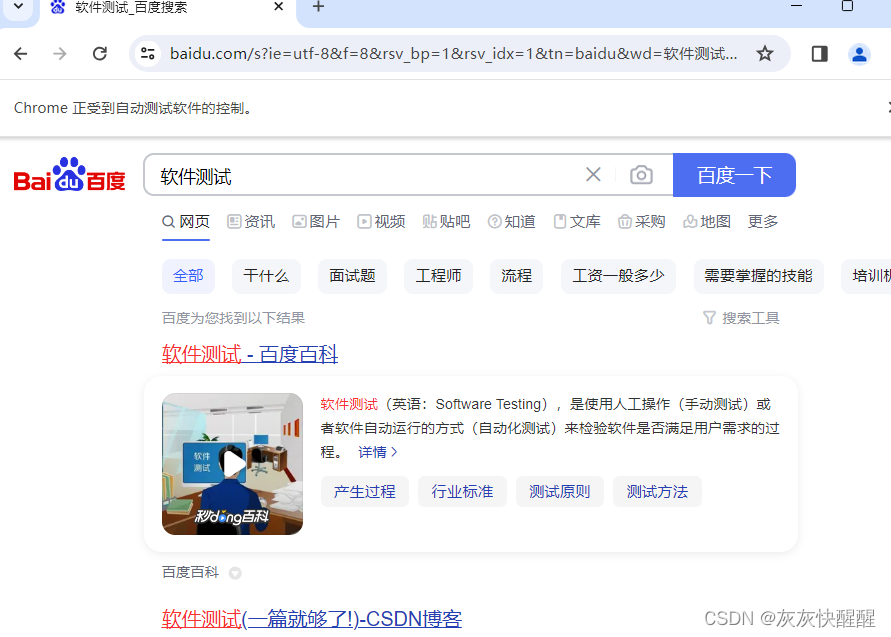Click the browser back arrow
The width and height of the screenshot is (891, 637).
pyautogui.click(x=20, y=54)
